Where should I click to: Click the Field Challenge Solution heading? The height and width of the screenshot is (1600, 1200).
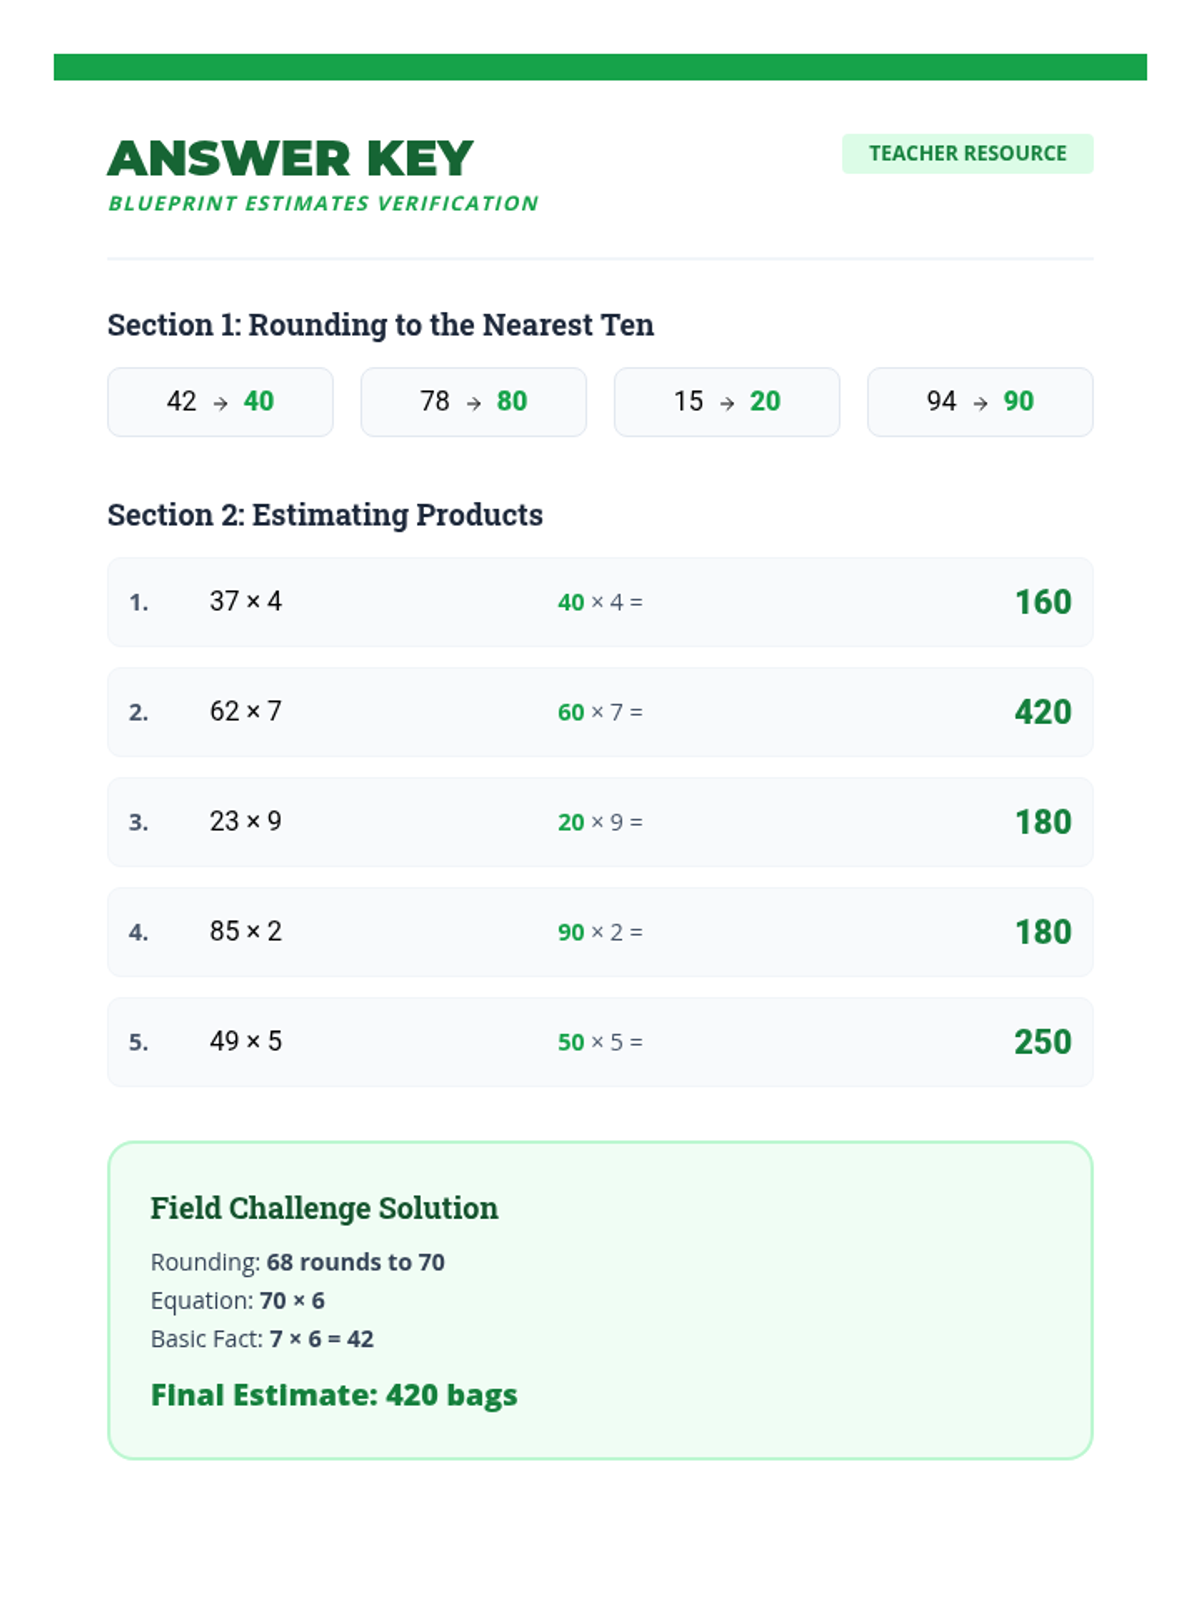(324, 1208)
